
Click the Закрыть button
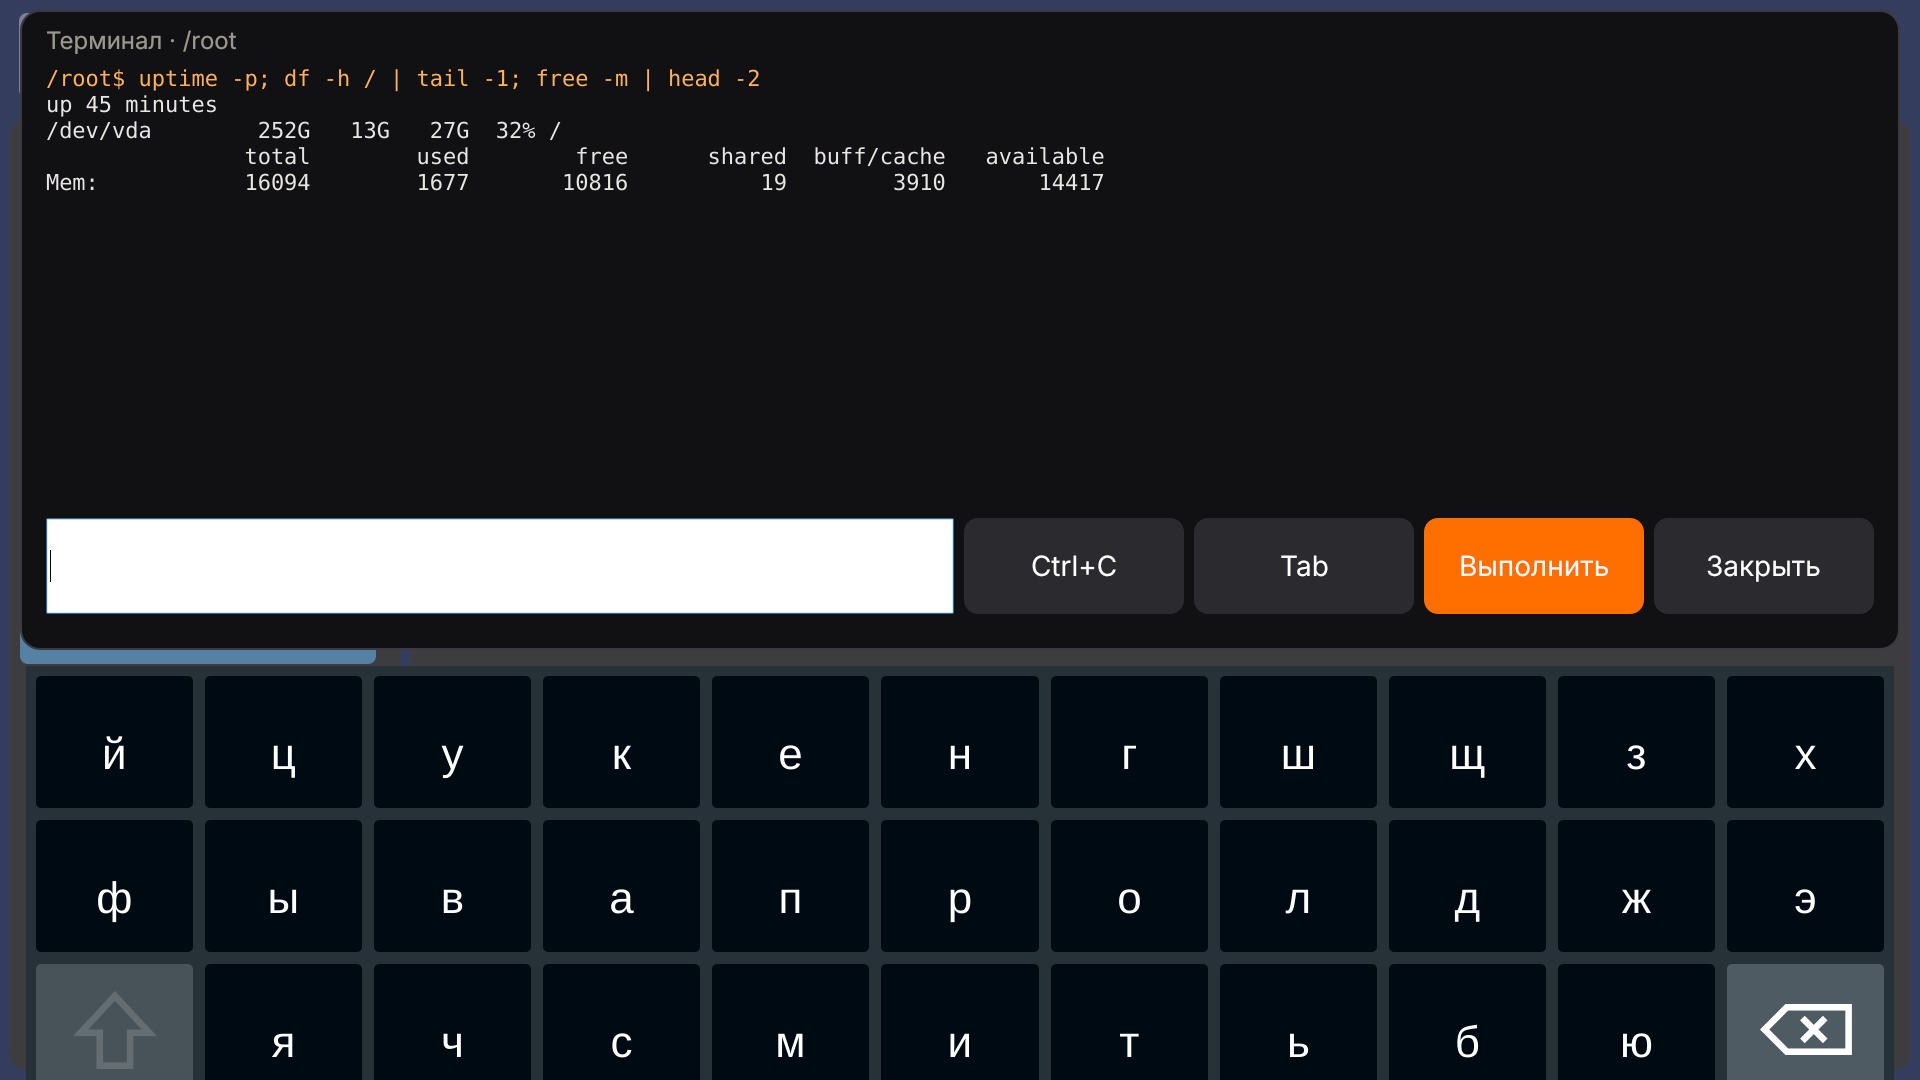pos(1763,566)
